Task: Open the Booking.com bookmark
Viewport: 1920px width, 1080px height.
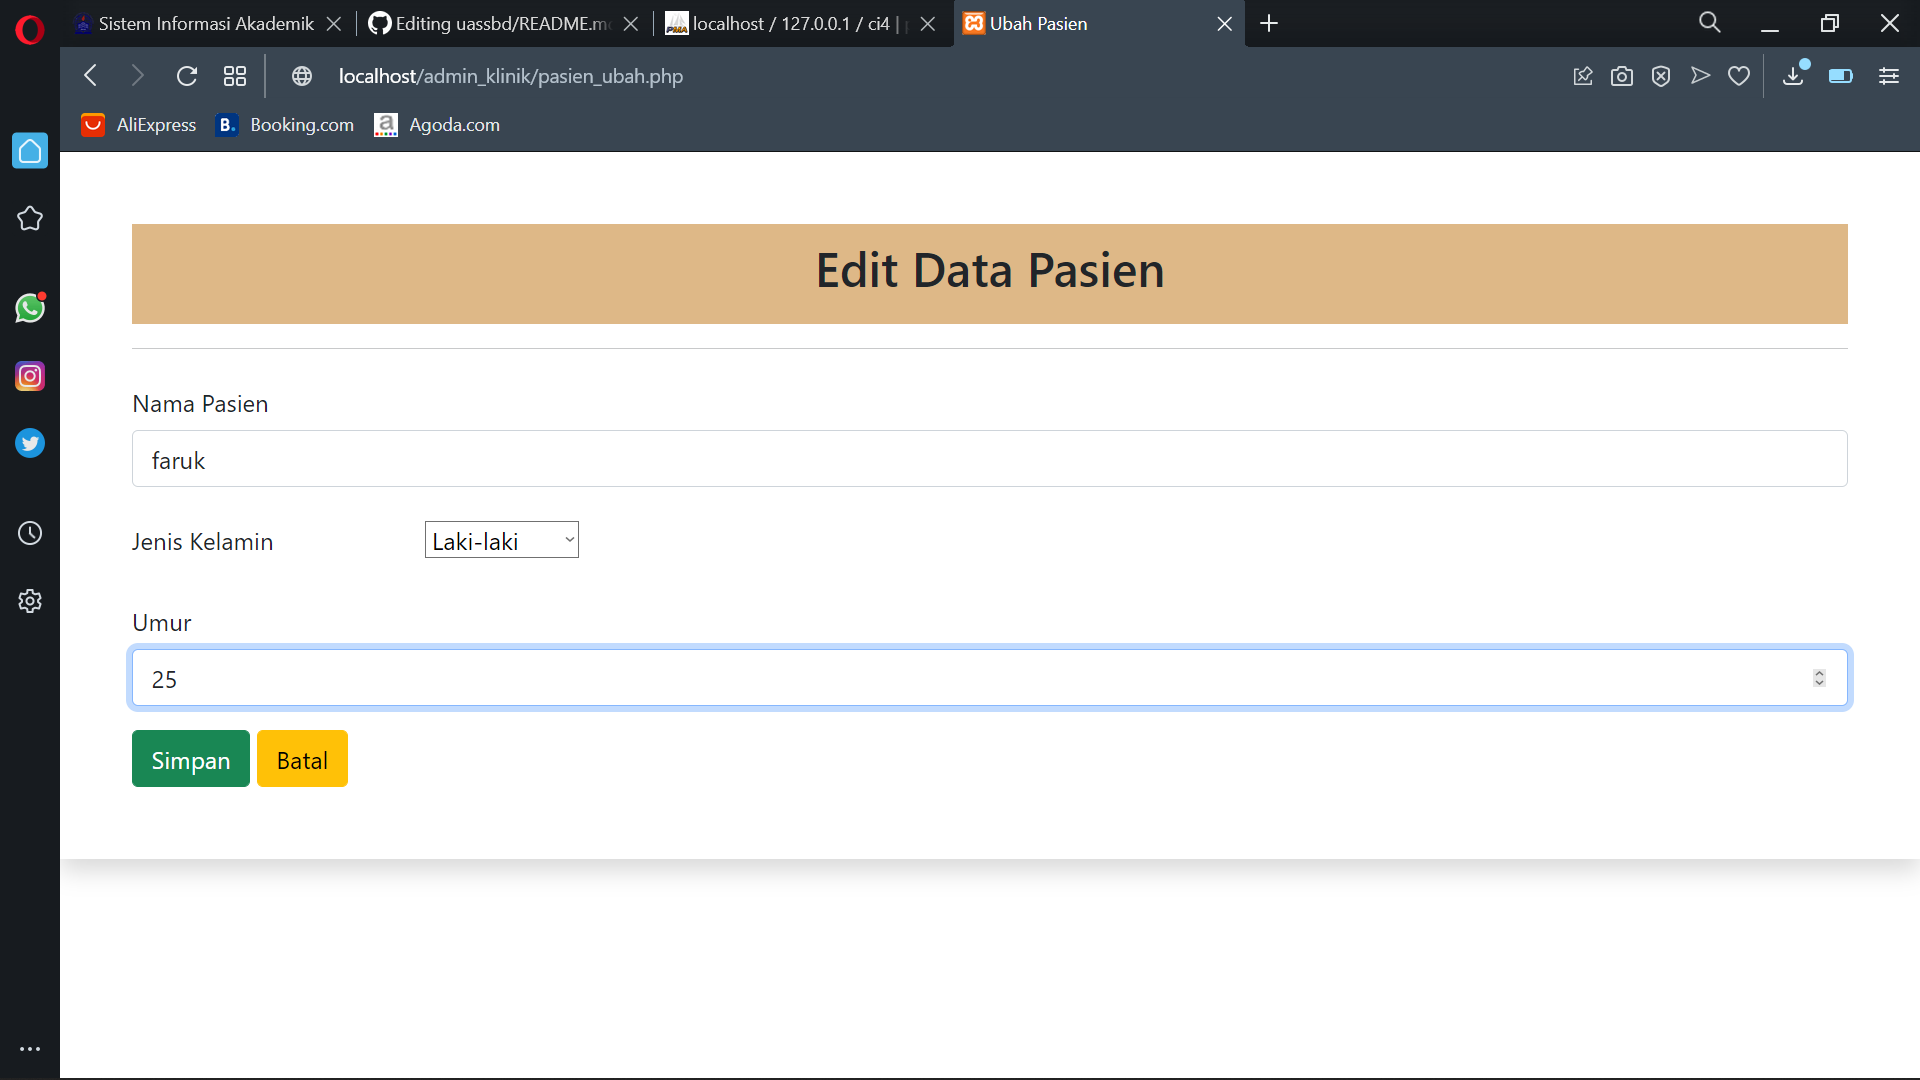Action: [284, 124]
